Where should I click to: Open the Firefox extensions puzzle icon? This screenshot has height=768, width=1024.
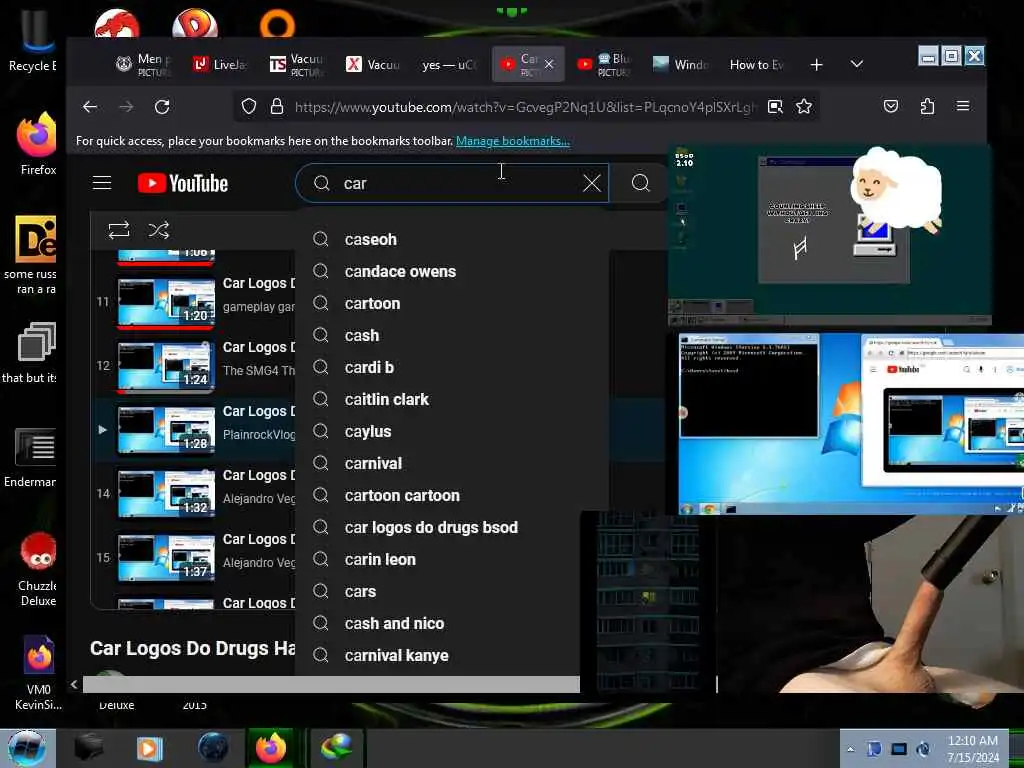point(927,106)
